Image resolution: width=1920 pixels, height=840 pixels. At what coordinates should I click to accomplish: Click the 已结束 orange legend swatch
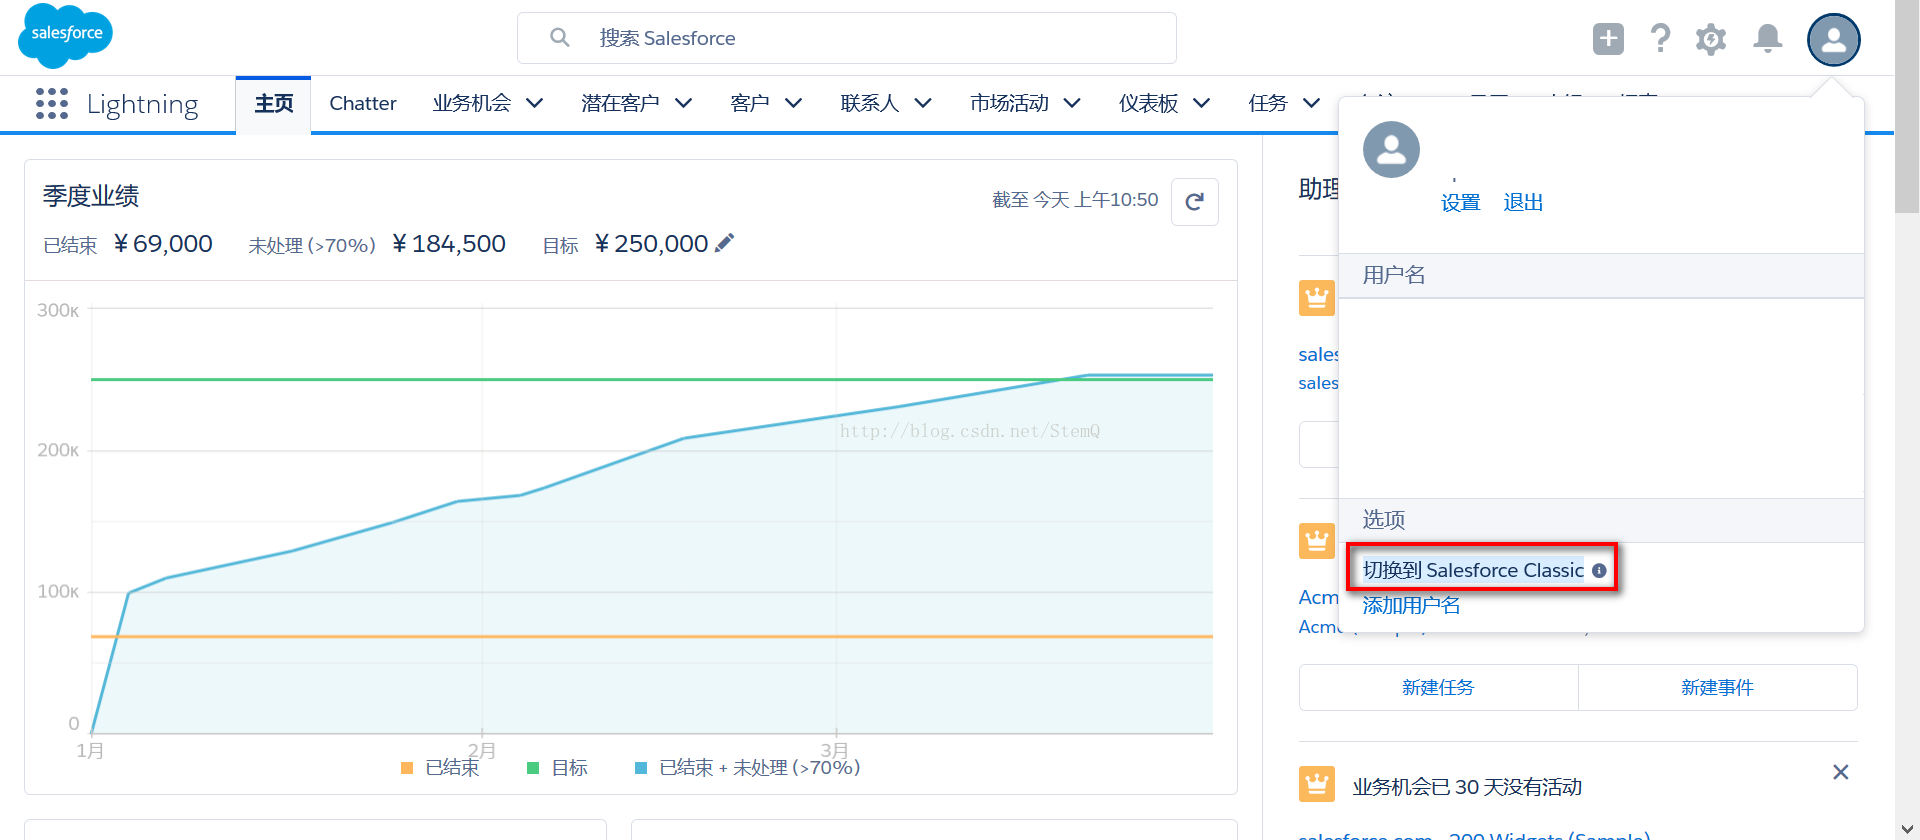(x=407, y=768)
